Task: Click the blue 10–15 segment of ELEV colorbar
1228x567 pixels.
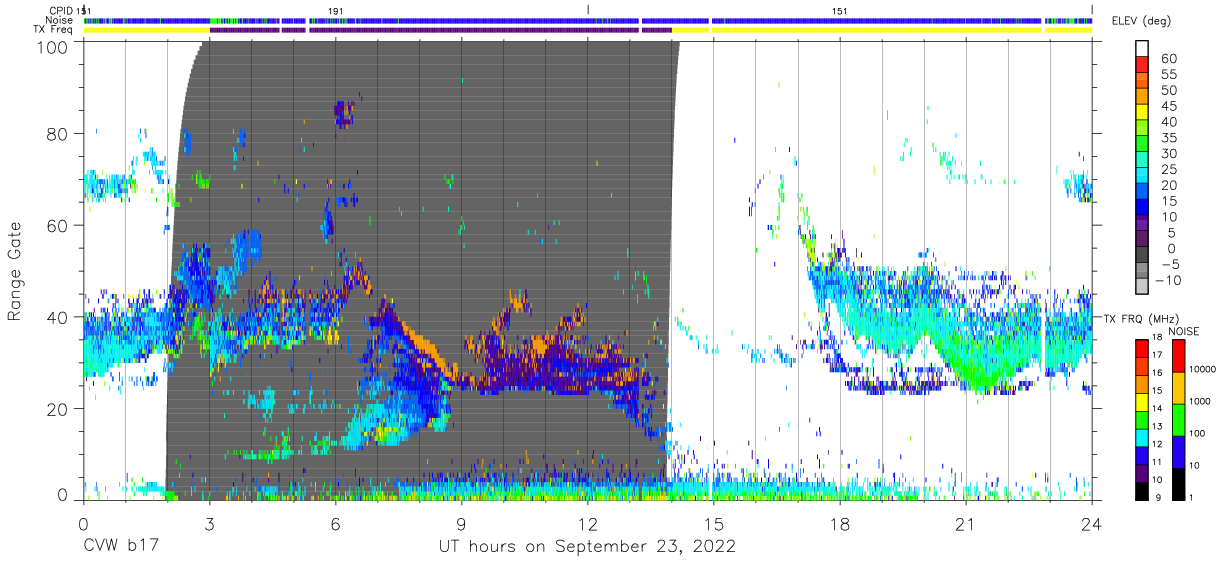Action: (x=1142, y=209)
